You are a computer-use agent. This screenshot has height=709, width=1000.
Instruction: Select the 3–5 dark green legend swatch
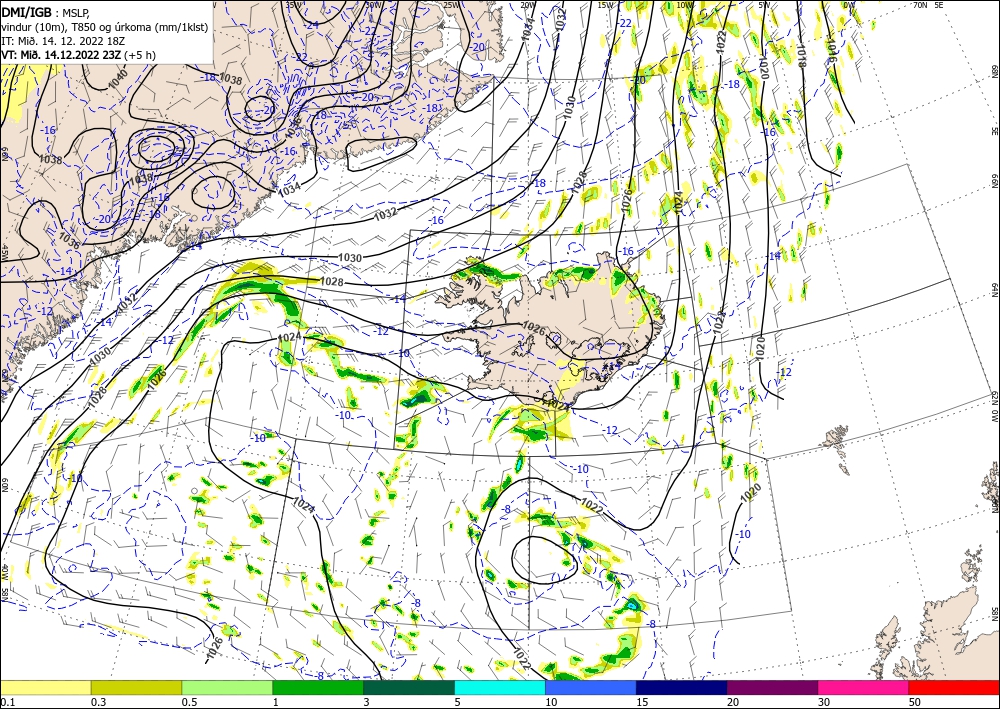(x=409, y=687)
